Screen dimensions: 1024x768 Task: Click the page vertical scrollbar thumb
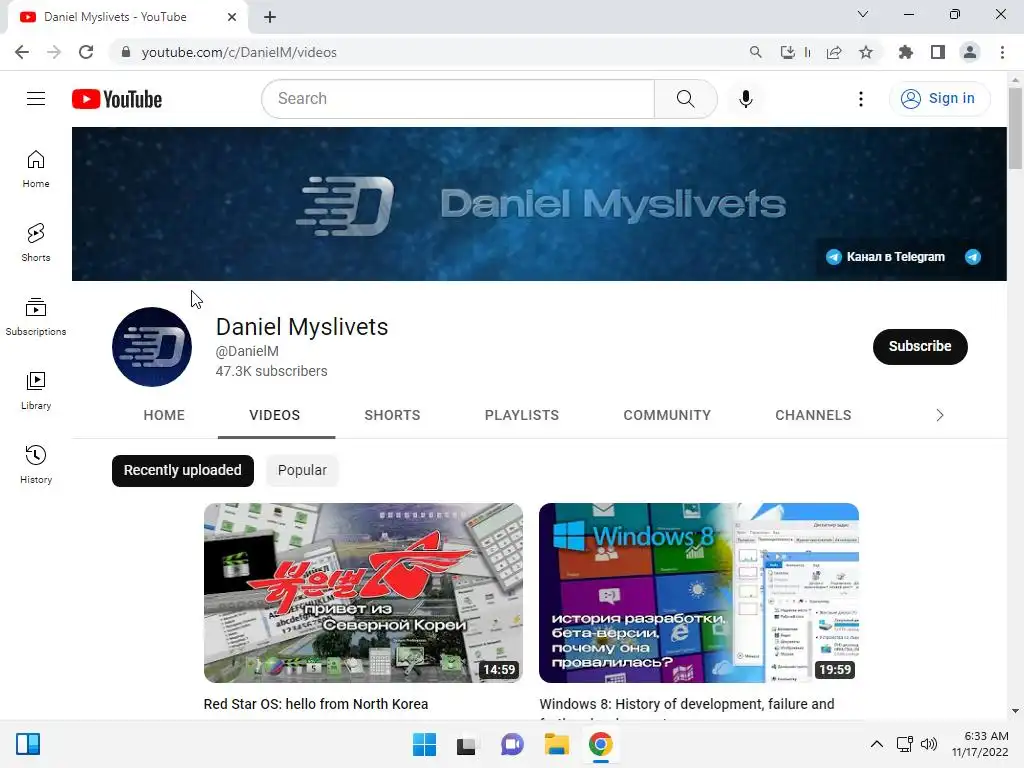point(1015,128)
